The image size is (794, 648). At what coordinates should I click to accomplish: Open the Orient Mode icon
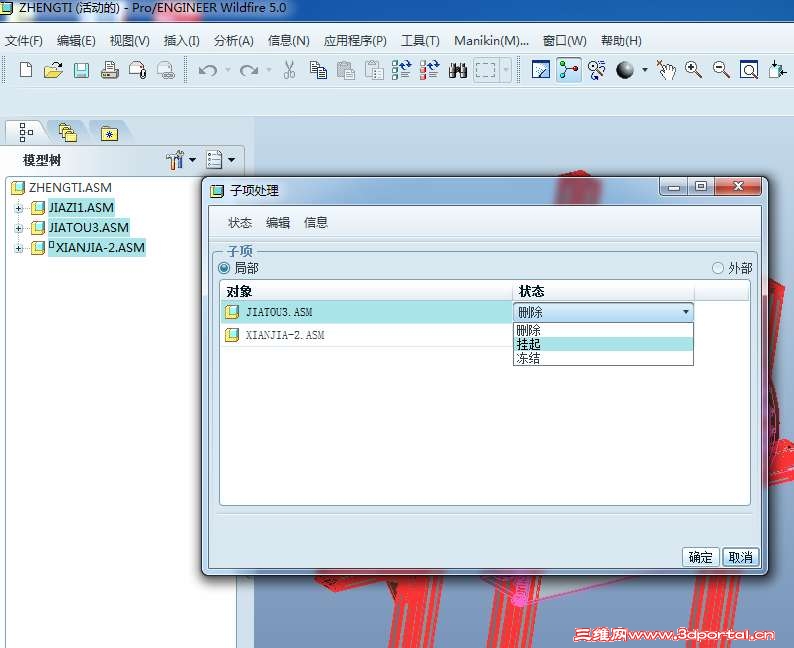tap(597, 70)
